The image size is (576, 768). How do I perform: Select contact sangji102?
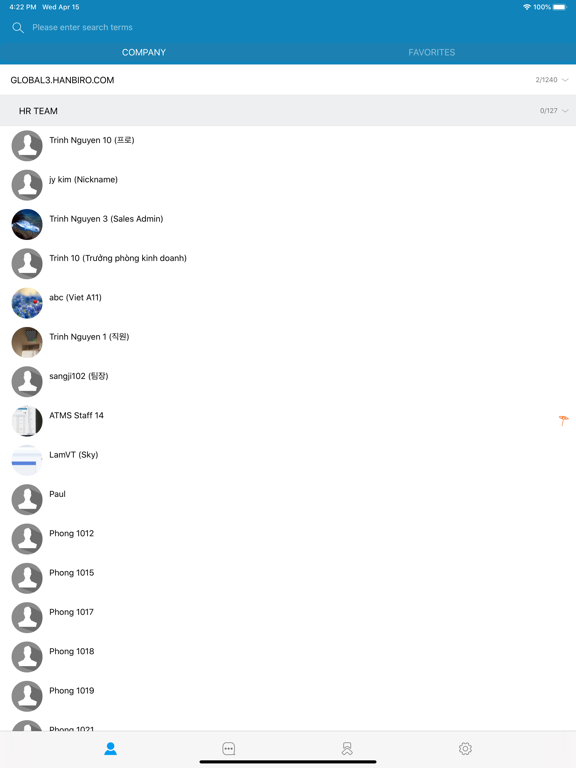point(288,382)
